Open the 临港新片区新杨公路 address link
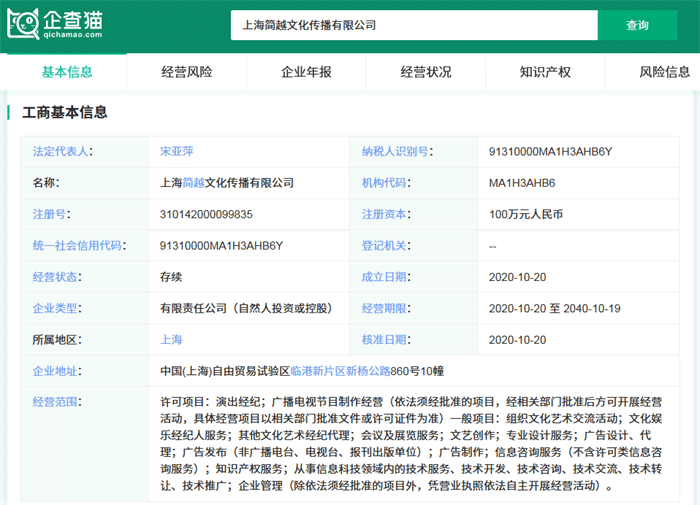700x505 pixels. pyautogui.click(x=340, y=371)
